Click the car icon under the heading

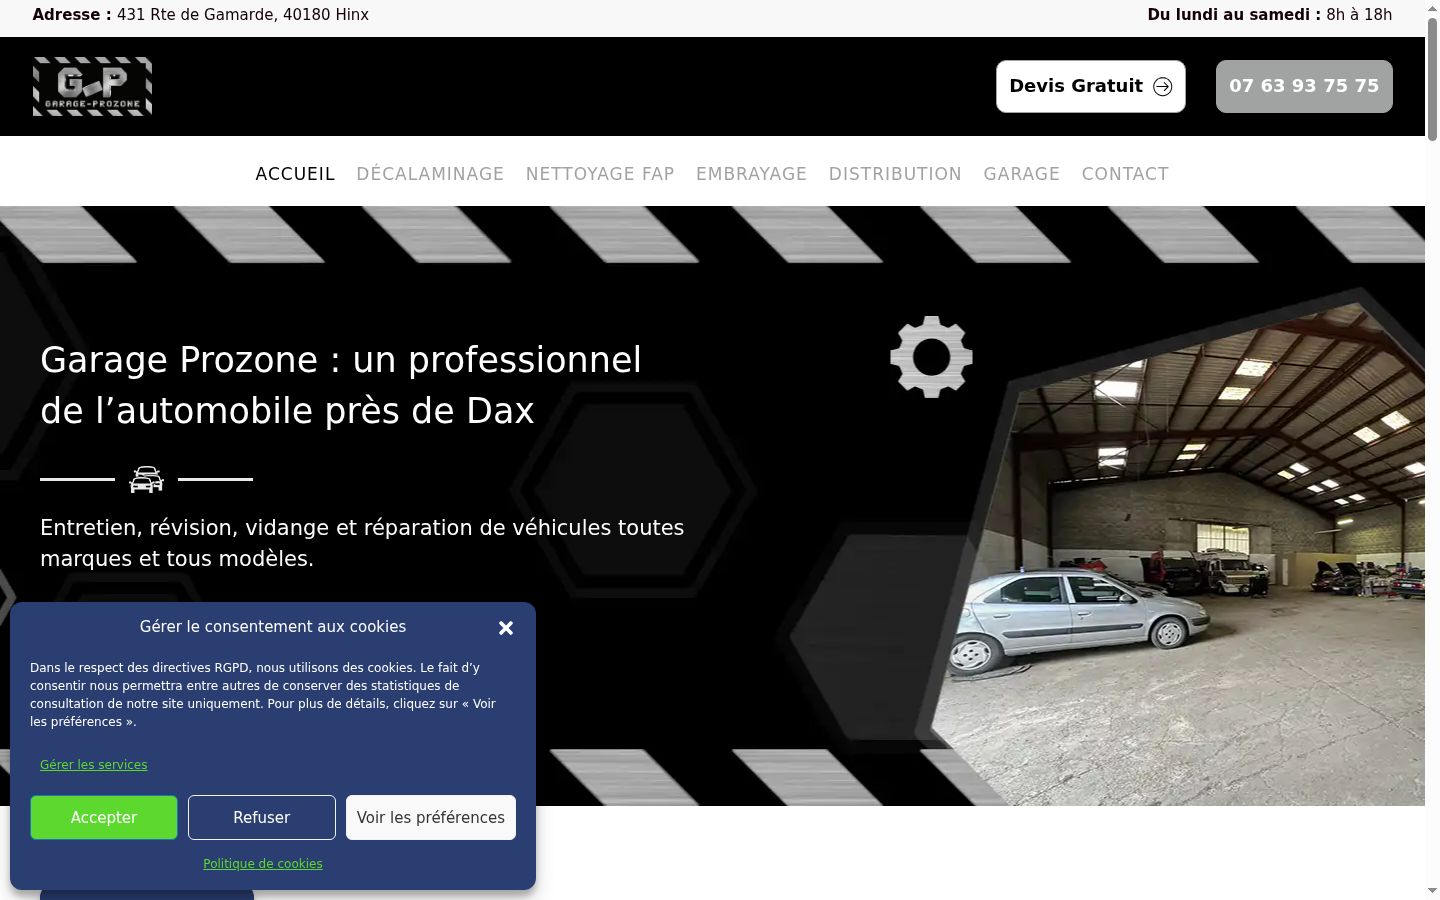pos(146,480)
